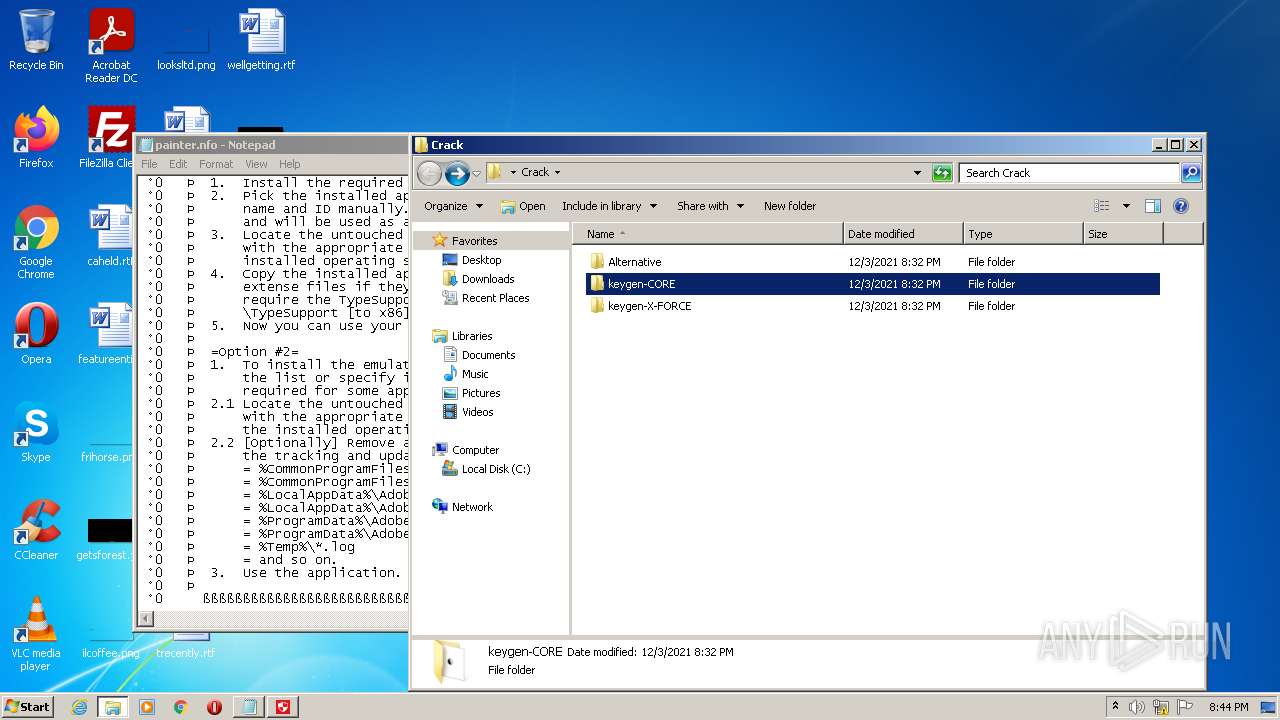This screenshot has width=1280, height=720.
Task: Click the search magnifier icon
Action: (1190, 173)
